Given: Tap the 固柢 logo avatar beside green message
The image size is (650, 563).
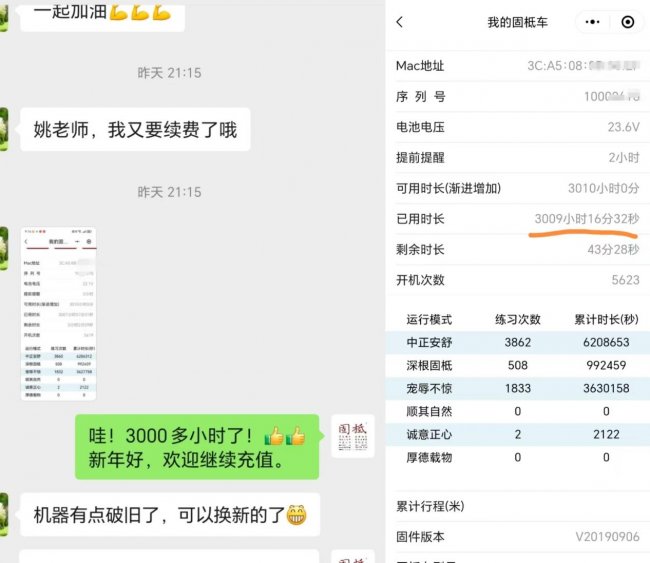Looking at the screenshot, I should [353, 437].
